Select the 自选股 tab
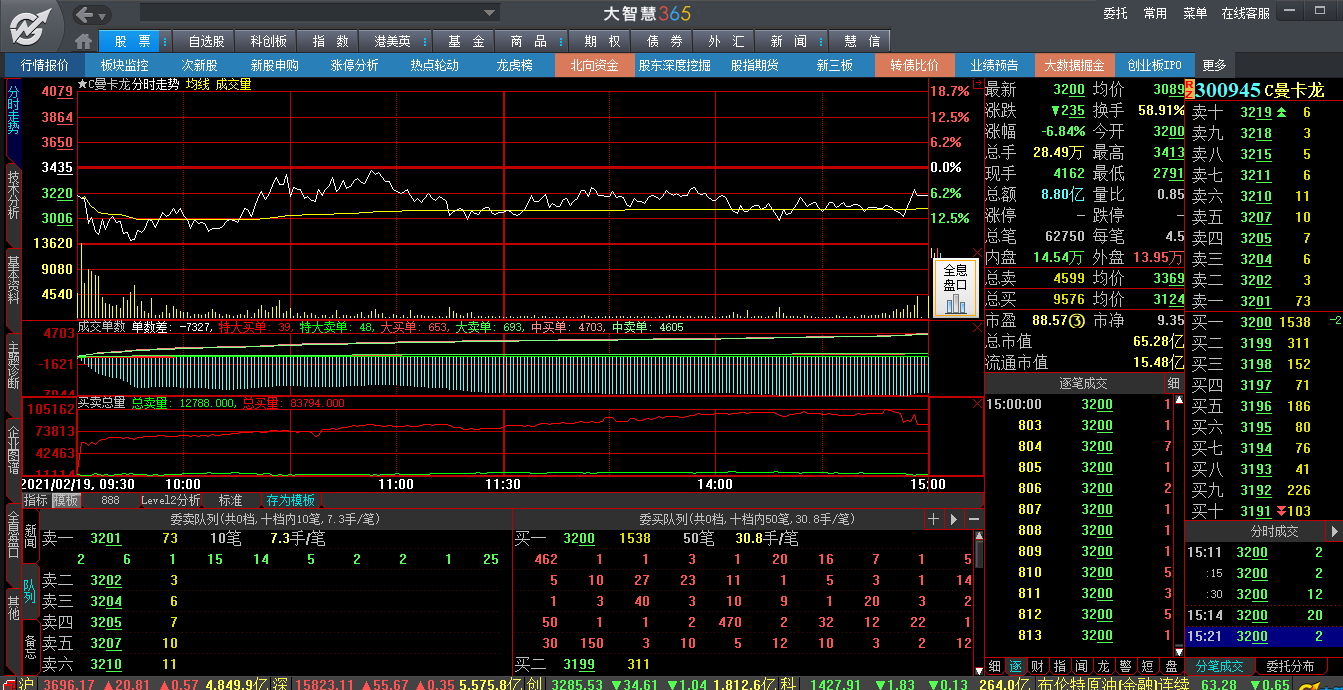This screenshot has height=690, width=1343. pyautogui.click(x=206, y=41)
